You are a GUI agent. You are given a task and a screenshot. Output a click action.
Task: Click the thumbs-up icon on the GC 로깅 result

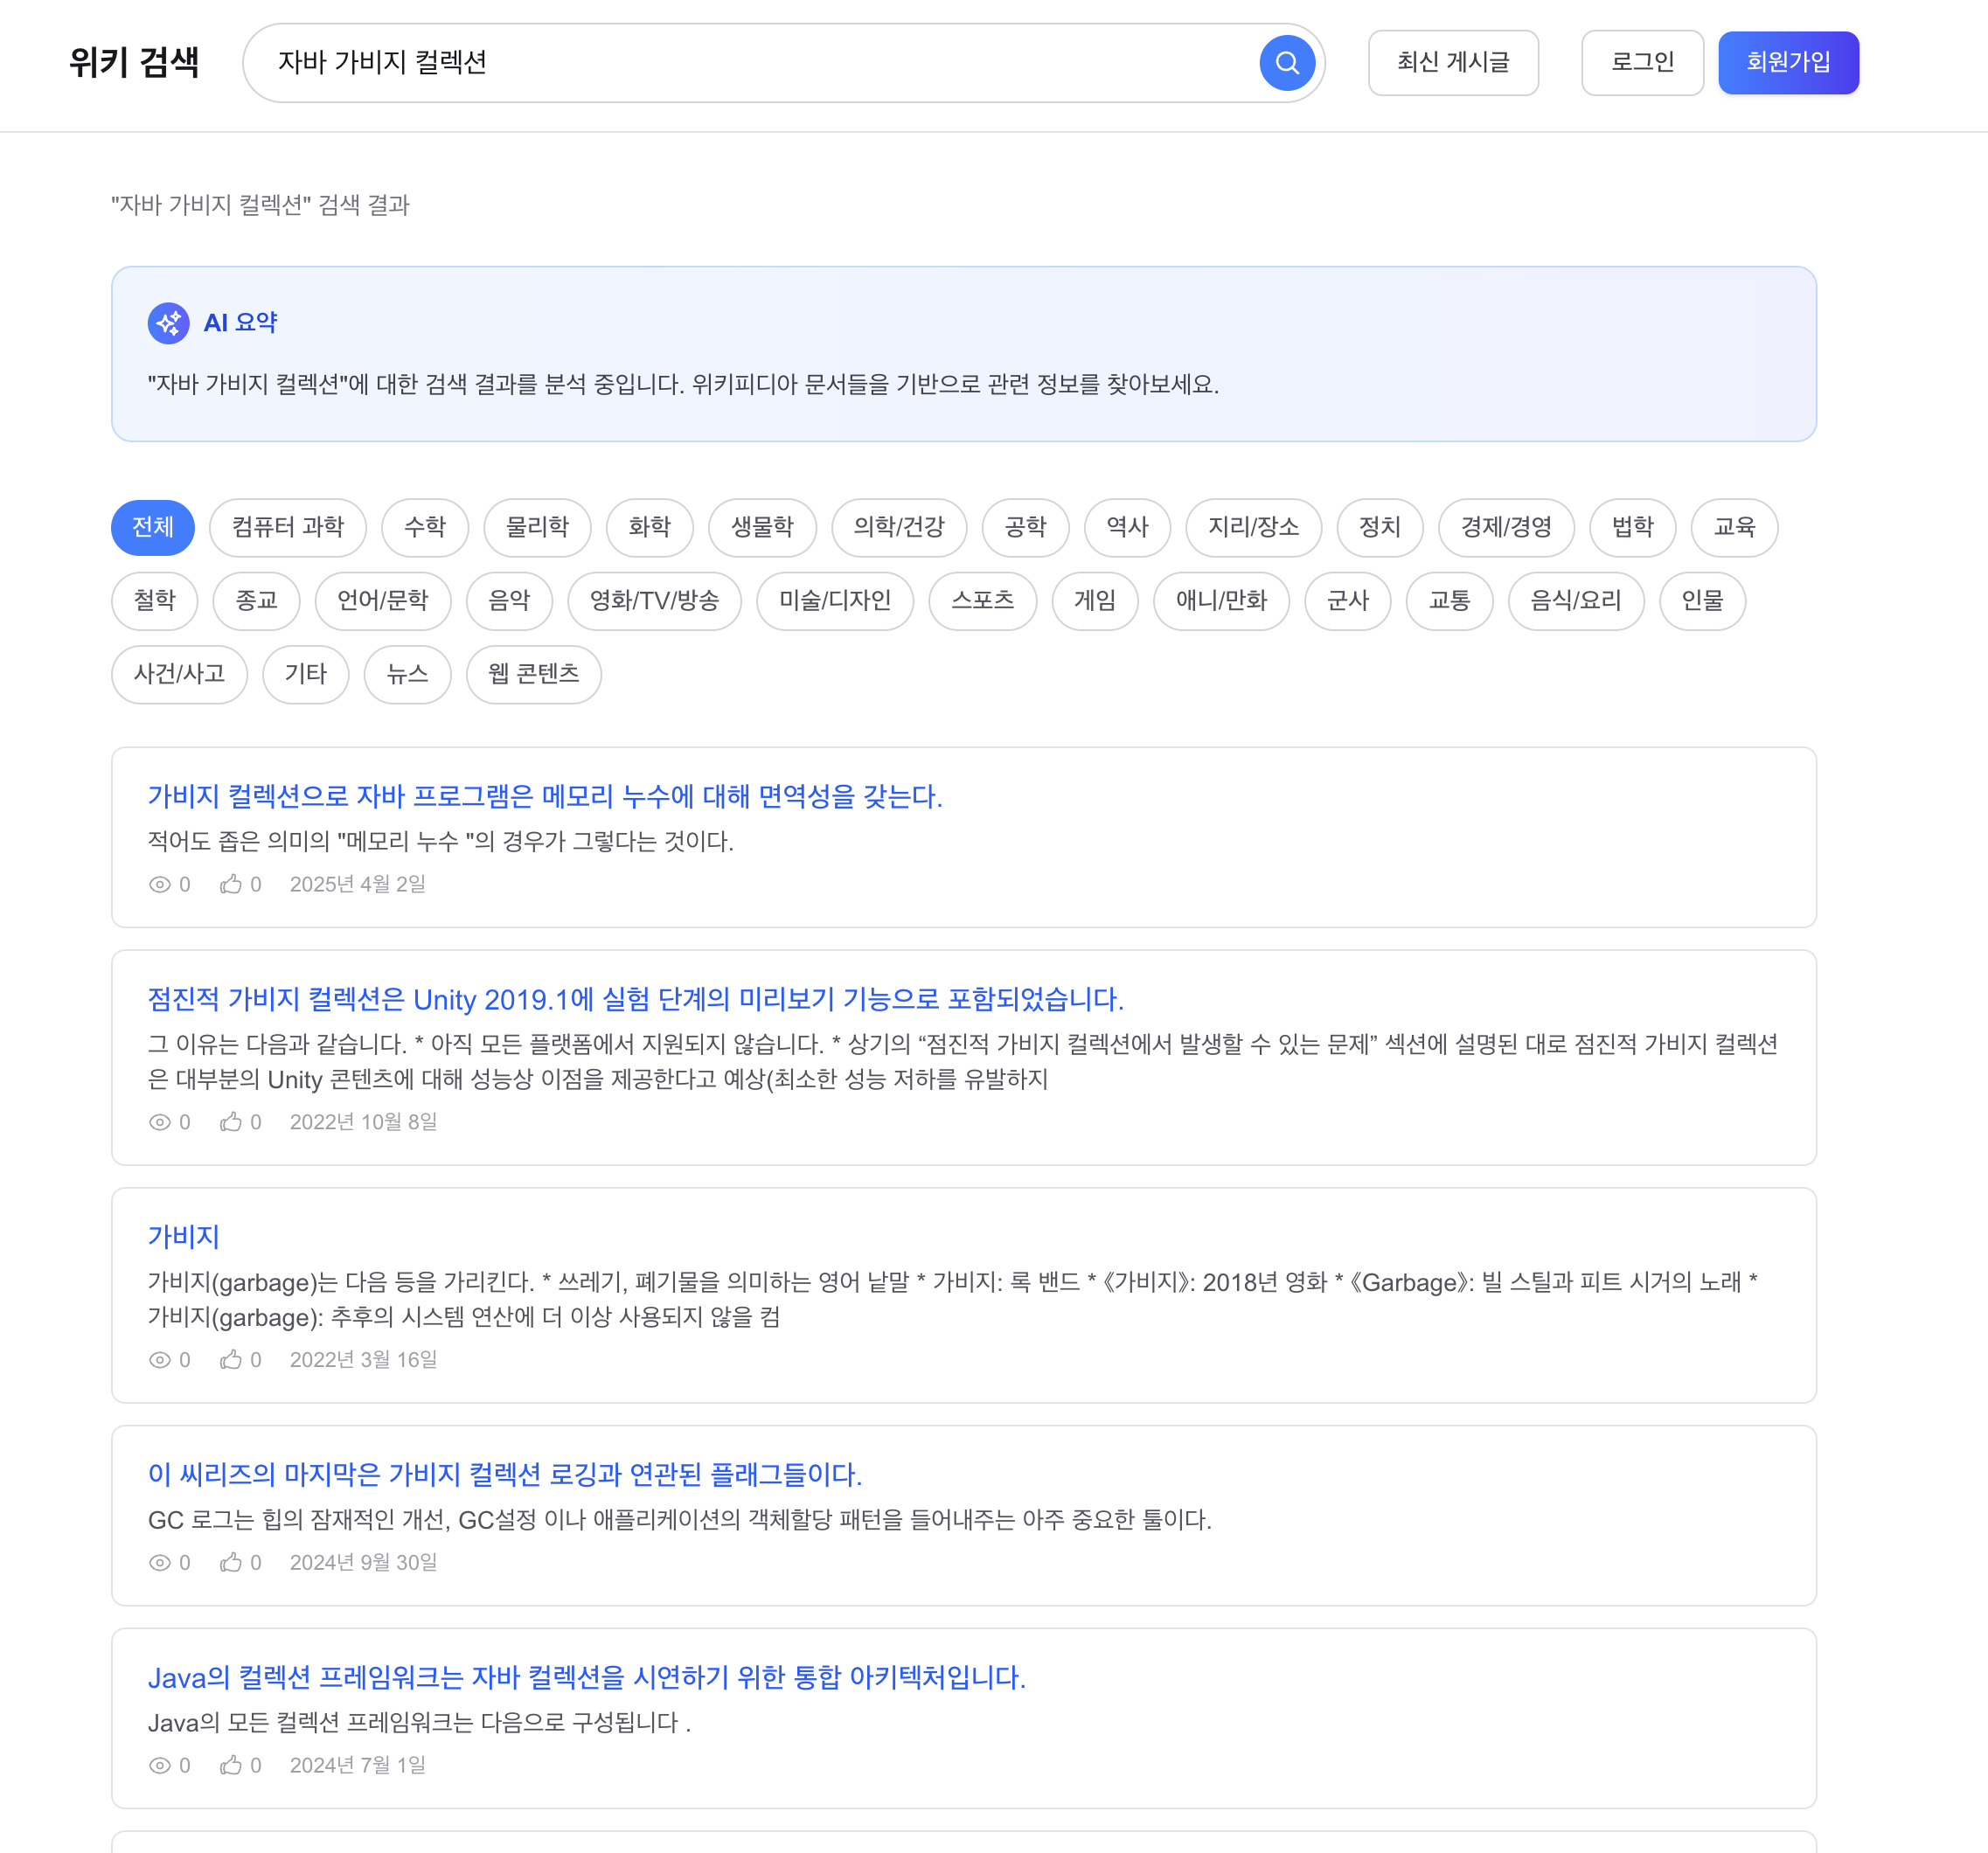[232, 1562]
